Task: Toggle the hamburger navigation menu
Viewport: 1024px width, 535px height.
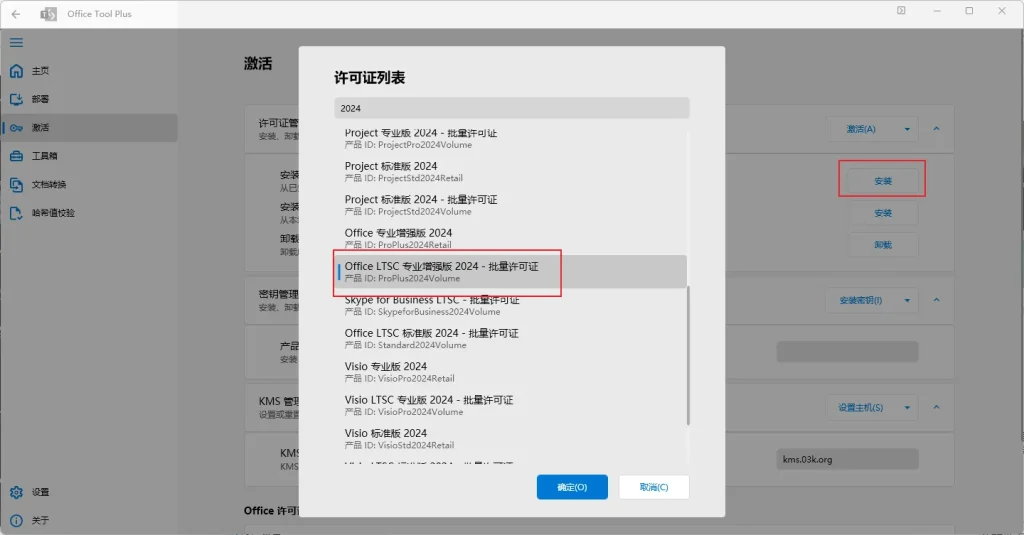Action: point(16,42)
